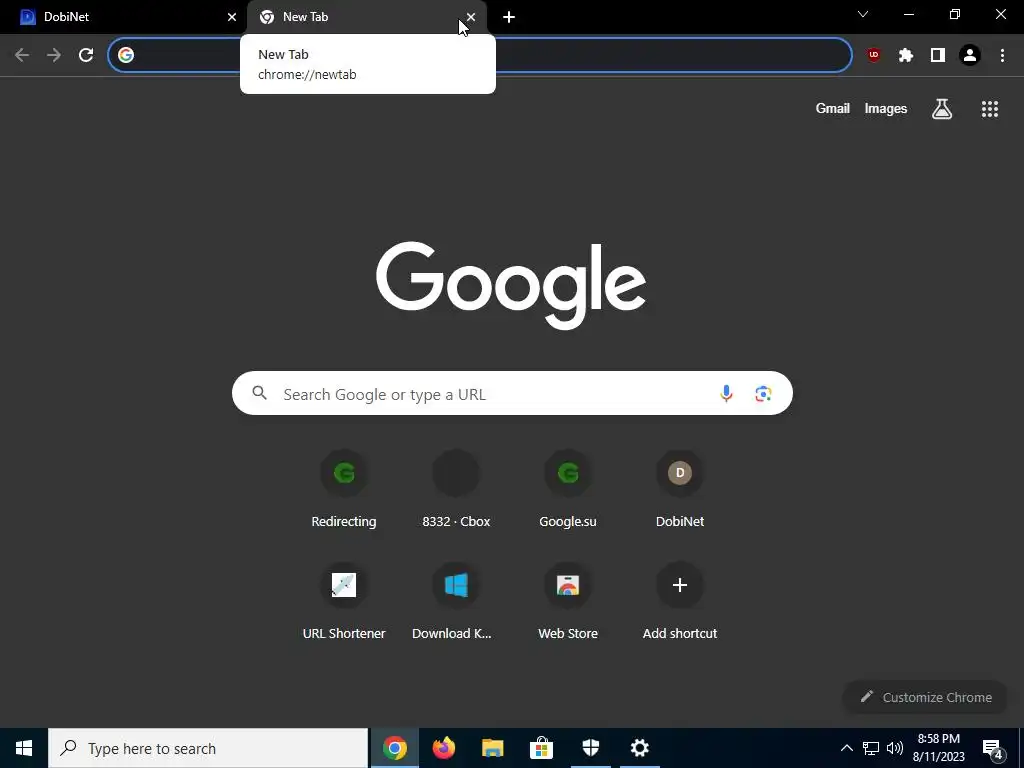The width and height of the screenshot is (1024, 768).
Task: Open the Gmail link
Action: [x=833, y=108]
